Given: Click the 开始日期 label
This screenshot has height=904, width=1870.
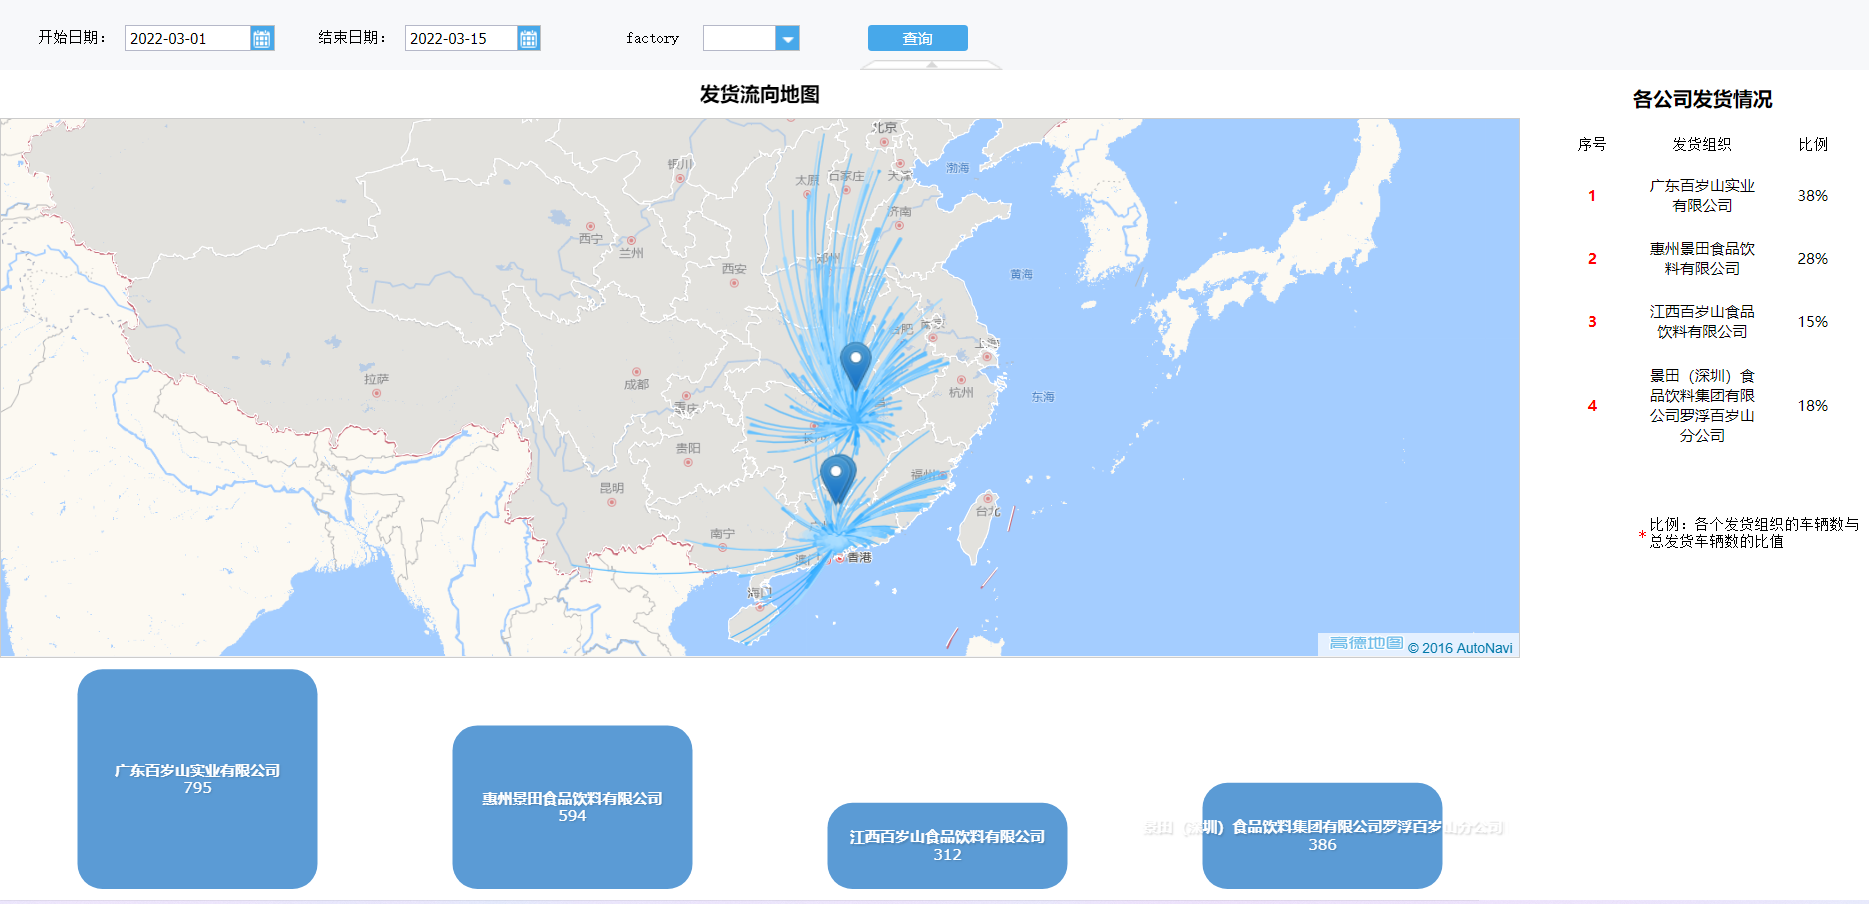Looking at the screenshot, I should point(72,37).
